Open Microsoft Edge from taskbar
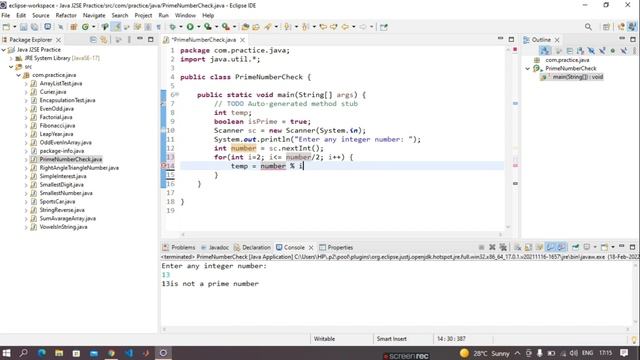 tap(41, 353)
